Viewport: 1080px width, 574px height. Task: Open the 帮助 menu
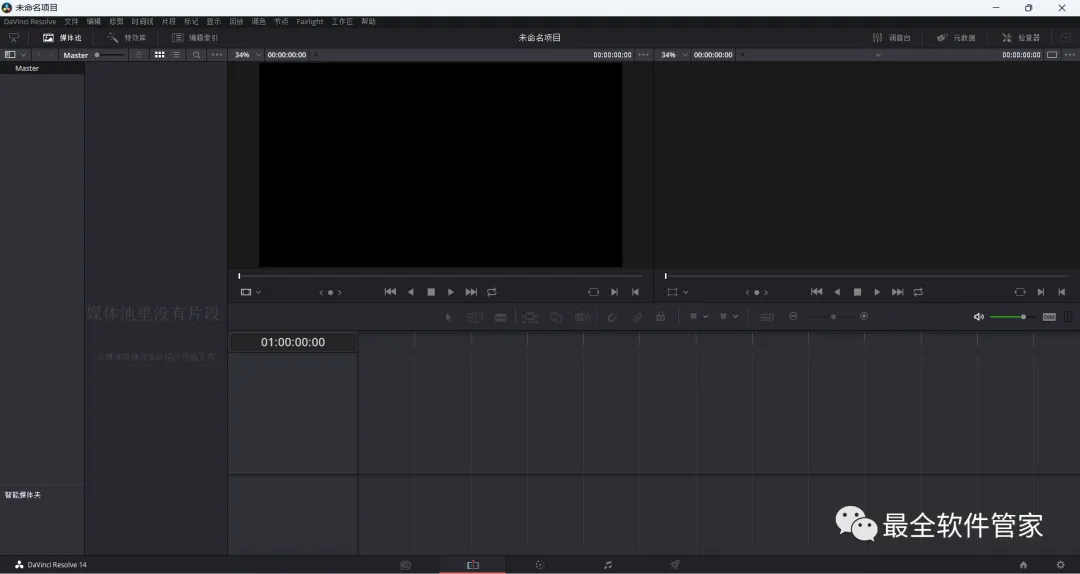coord(368,22)
